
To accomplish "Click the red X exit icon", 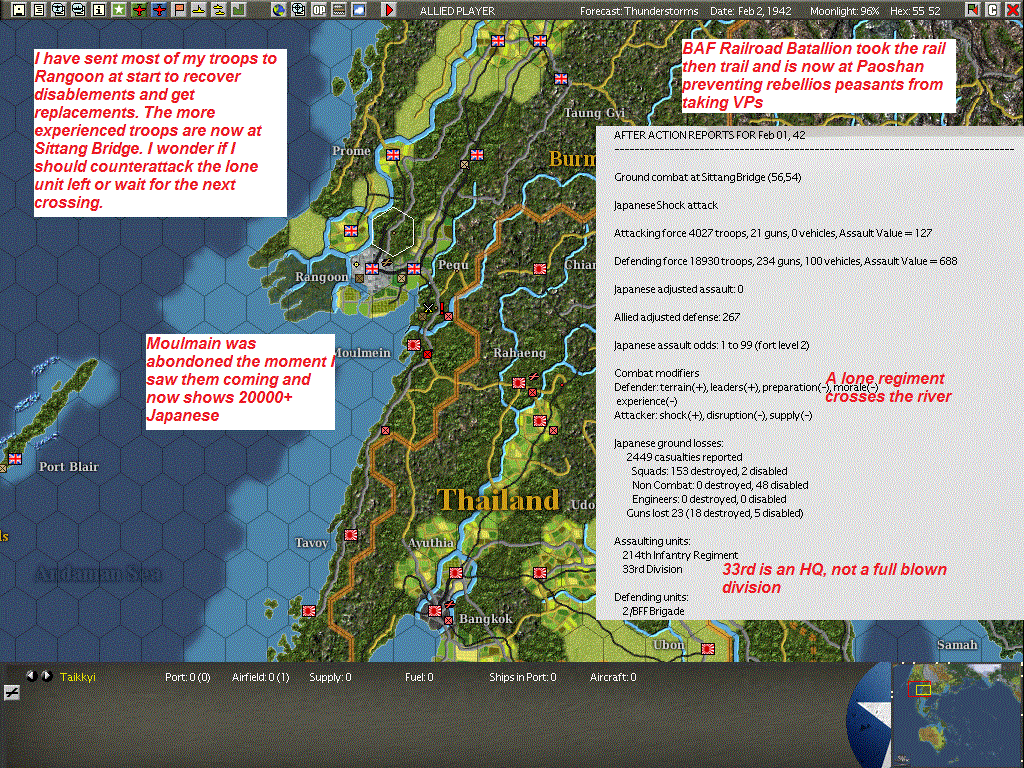I will click(1012, 9).
